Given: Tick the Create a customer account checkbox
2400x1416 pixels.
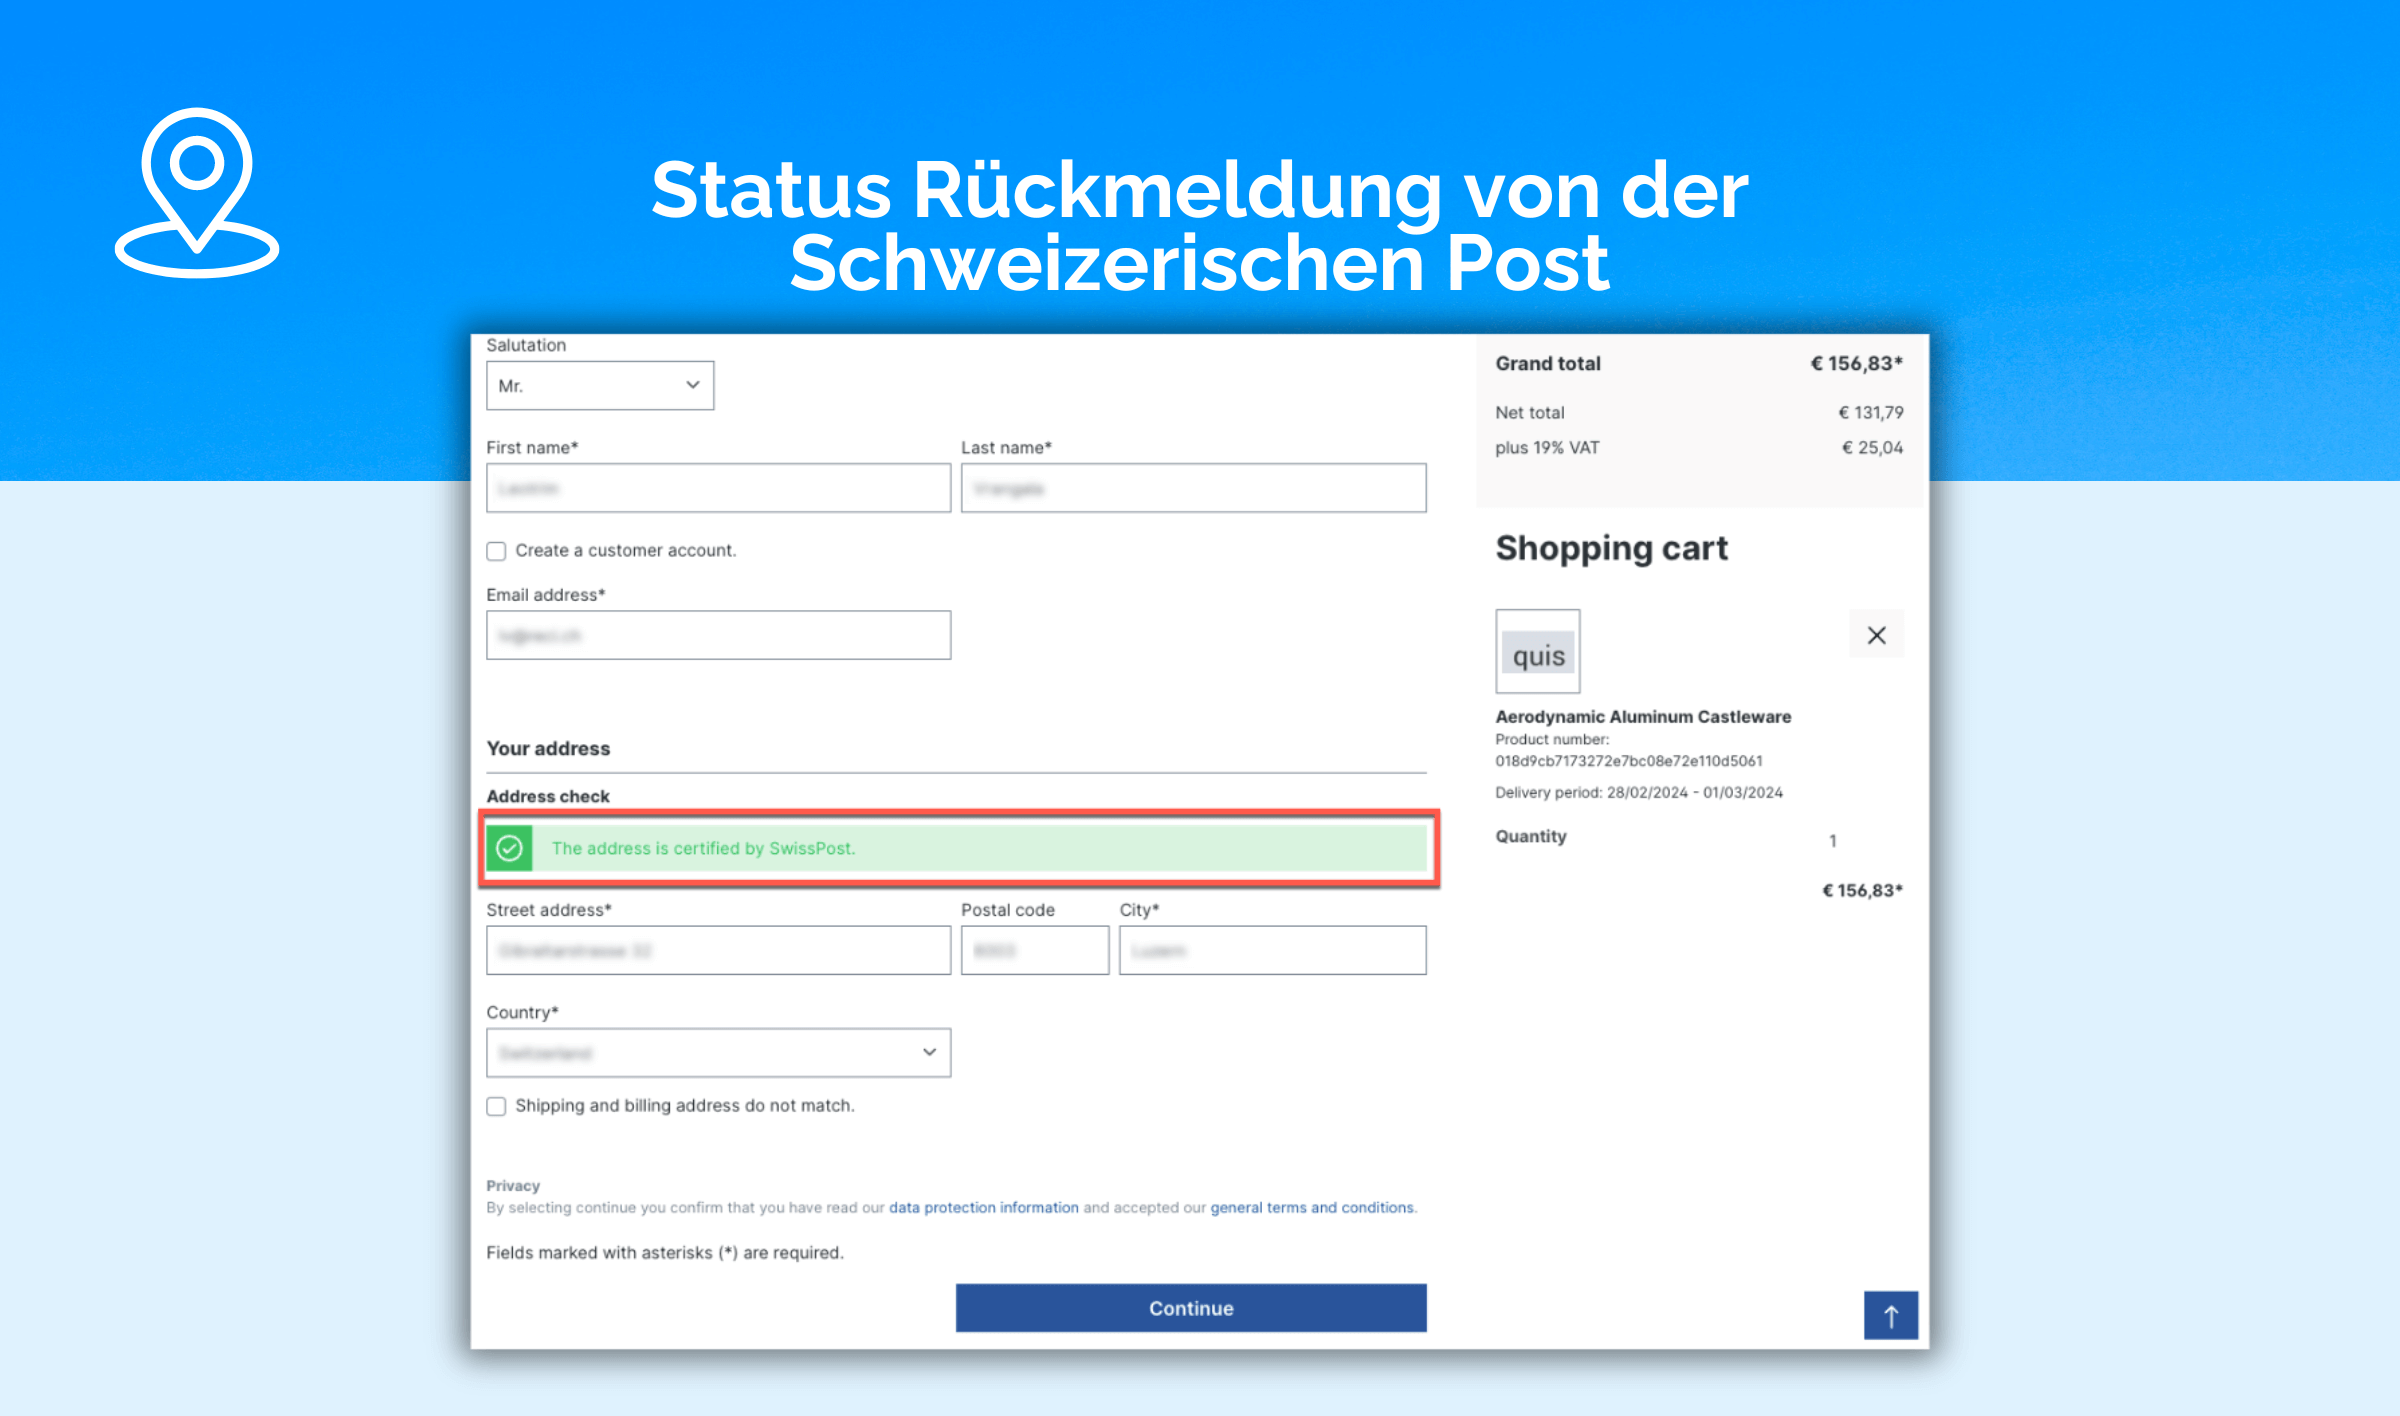Looking at the screenshot, I should click(496, 551).
